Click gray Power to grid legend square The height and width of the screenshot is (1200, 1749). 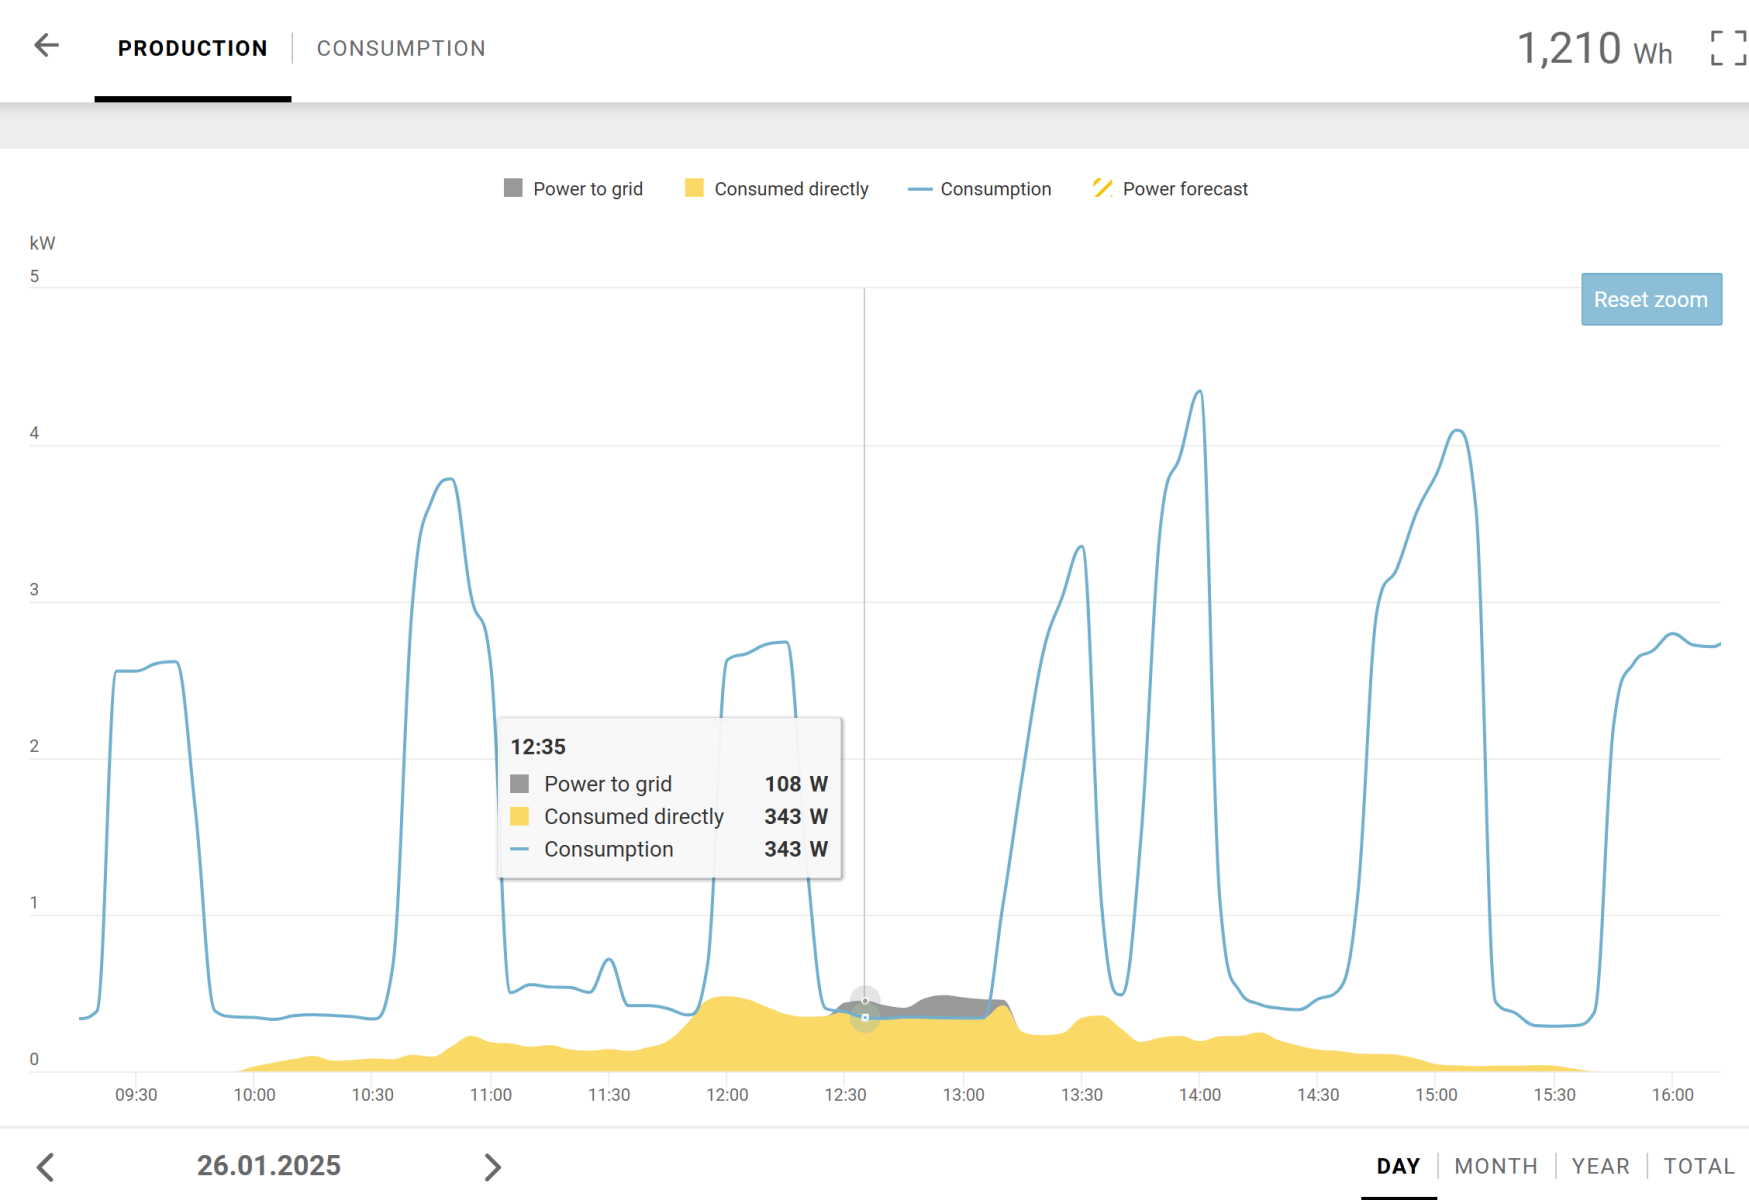click(513, 188)
